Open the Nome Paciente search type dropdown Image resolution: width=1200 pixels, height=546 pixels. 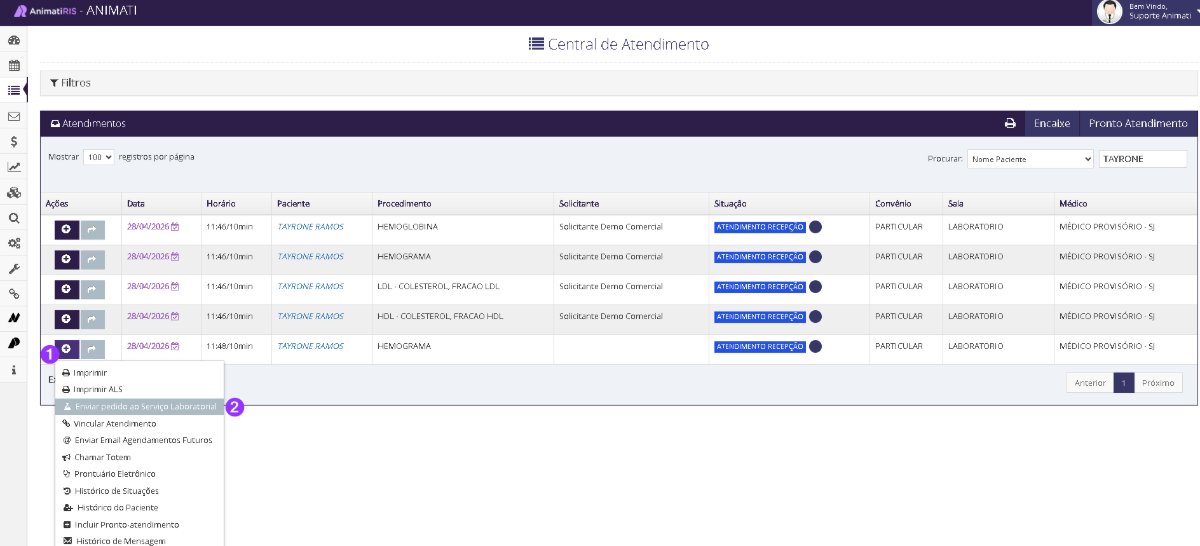tap(1030, 159)
